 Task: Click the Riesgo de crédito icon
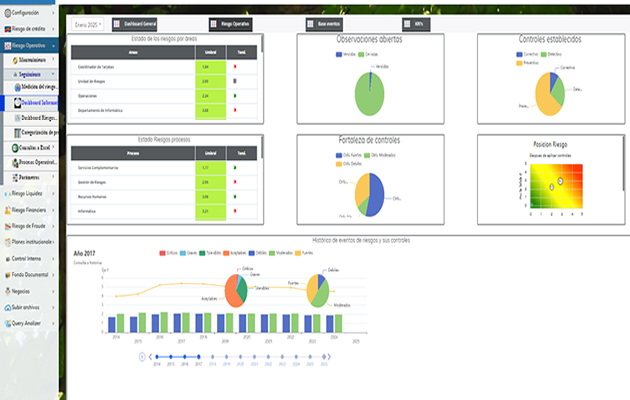(x=6, y=29)
